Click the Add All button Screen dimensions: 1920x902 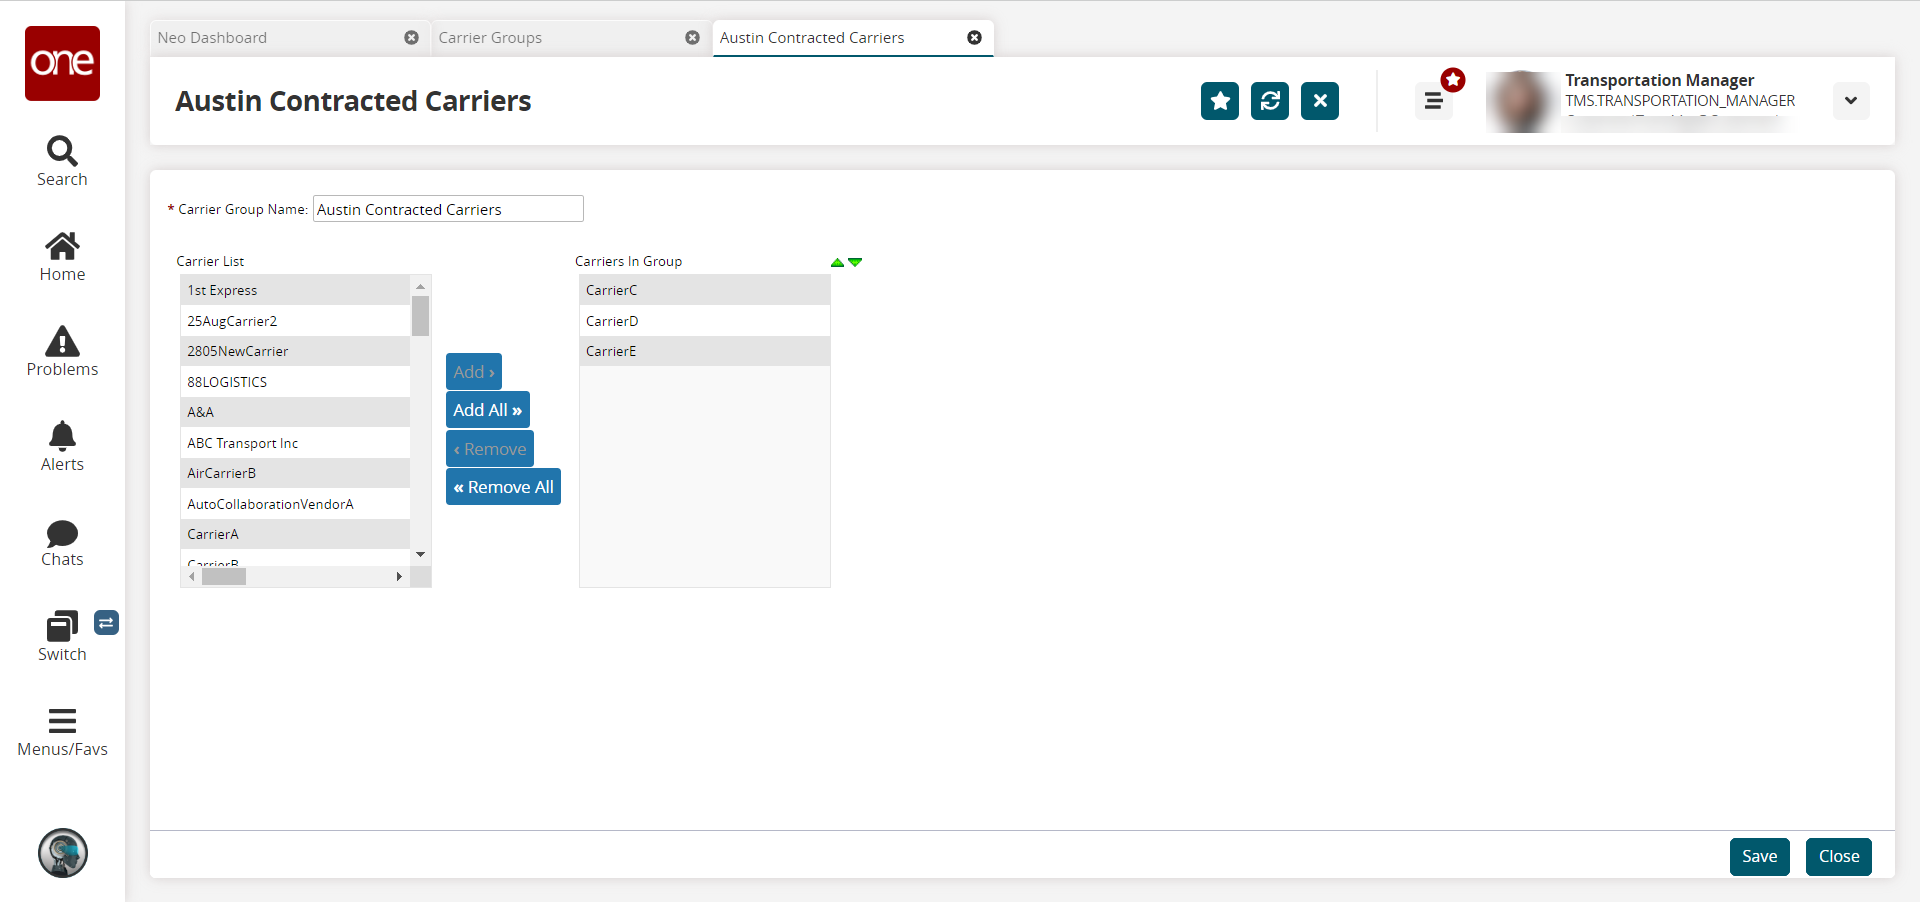coord(488,410)
